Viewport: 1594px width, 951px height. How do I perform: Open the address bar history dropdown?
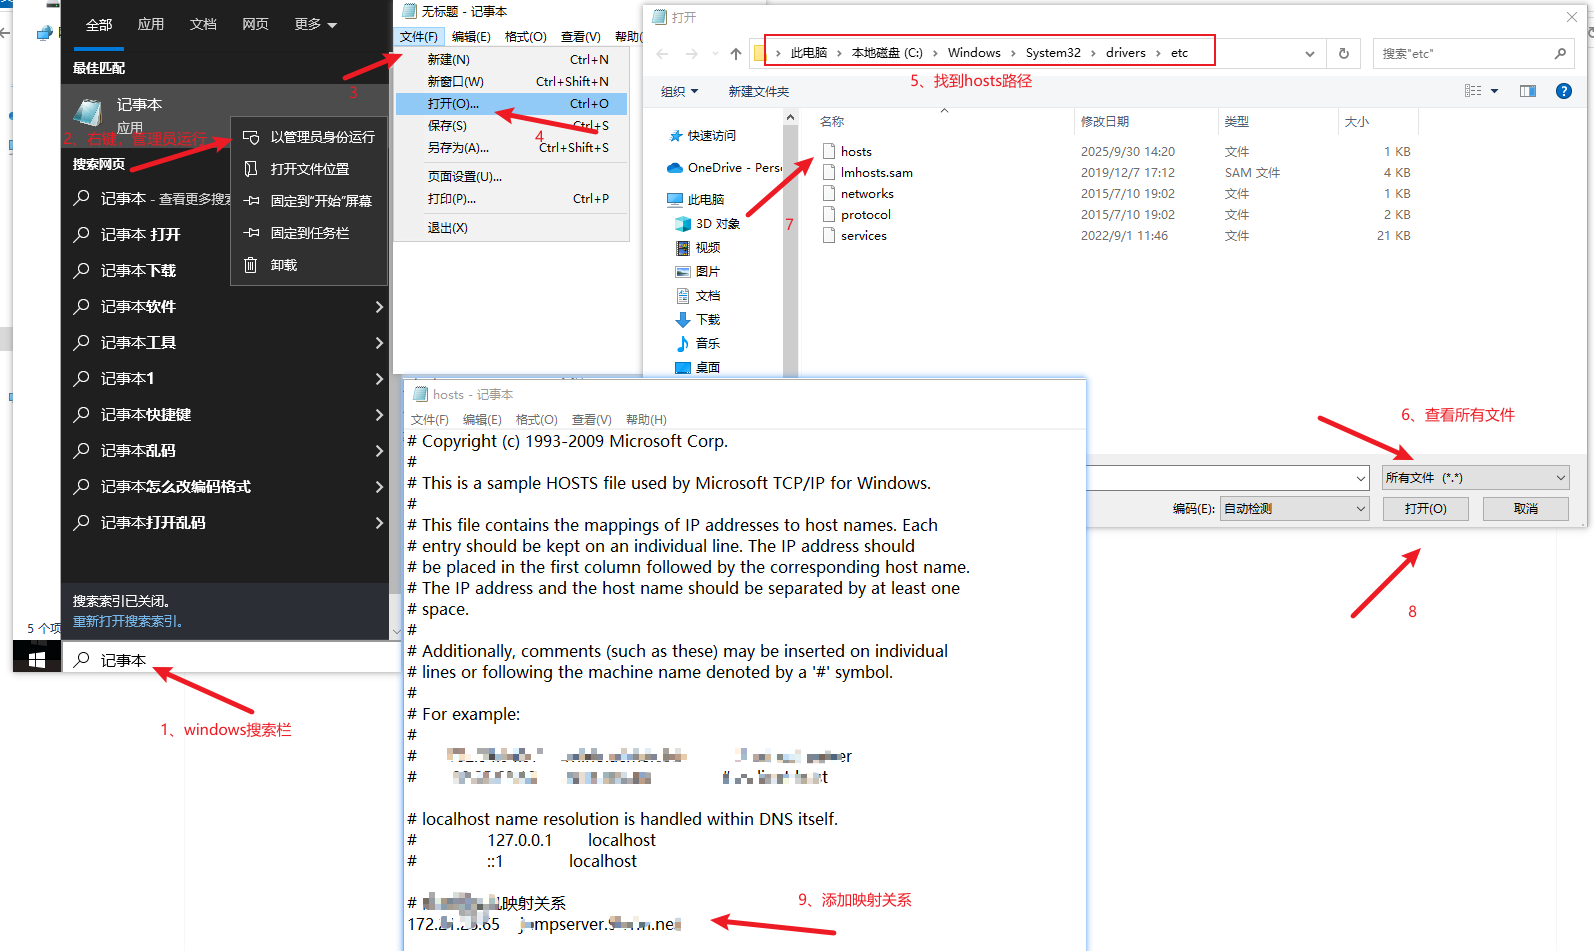pyautogui.click(x=1310, y=53)
